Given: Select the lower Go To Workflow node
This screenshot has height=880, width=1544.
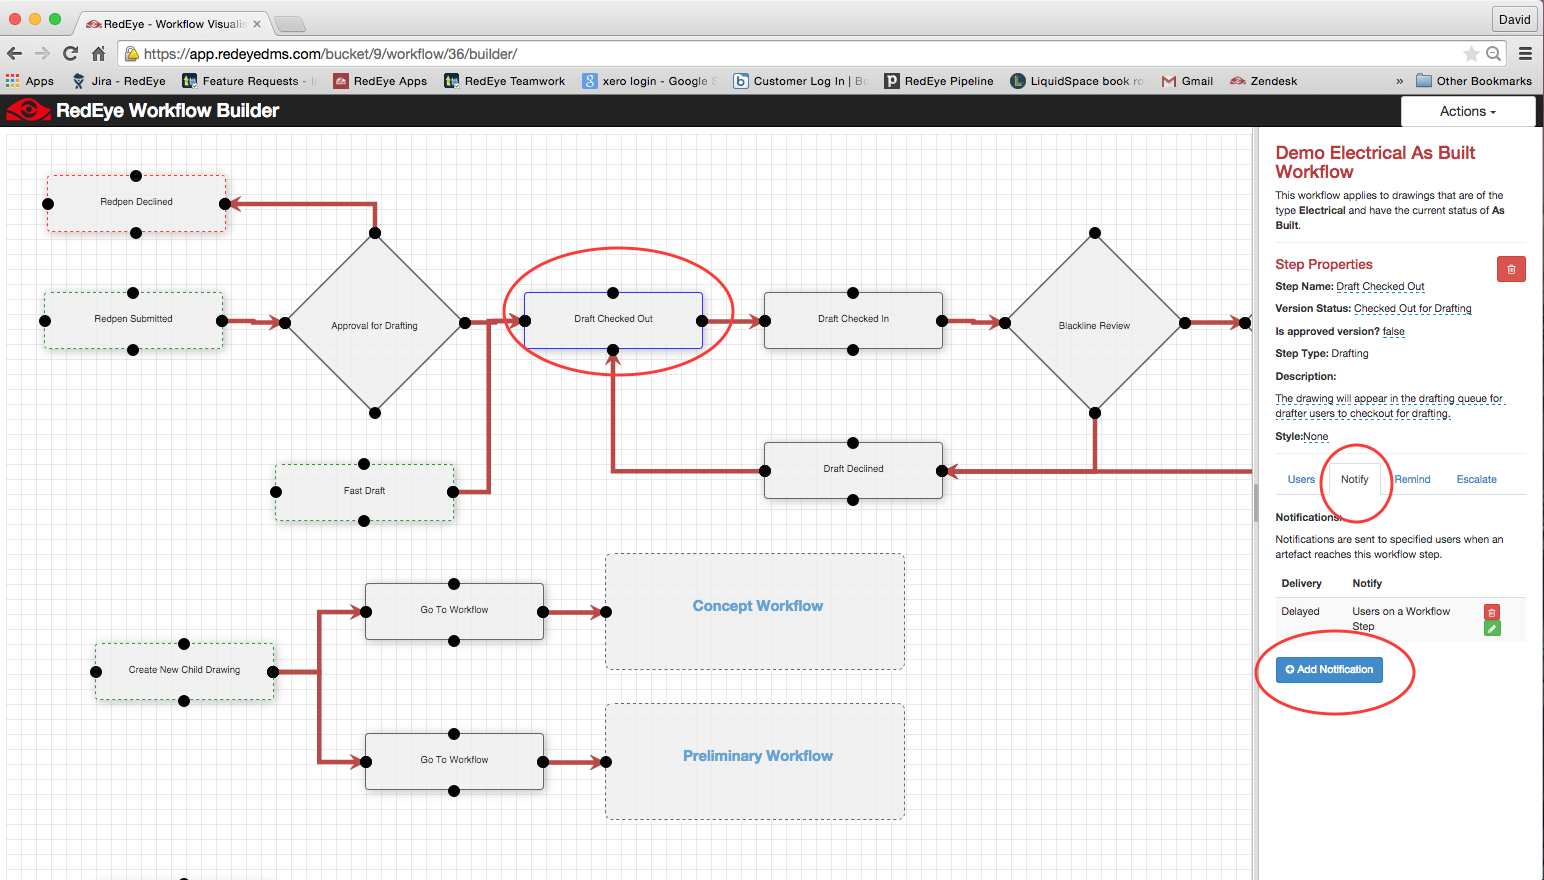Looking at the screenshot, I should click(454, 761).
